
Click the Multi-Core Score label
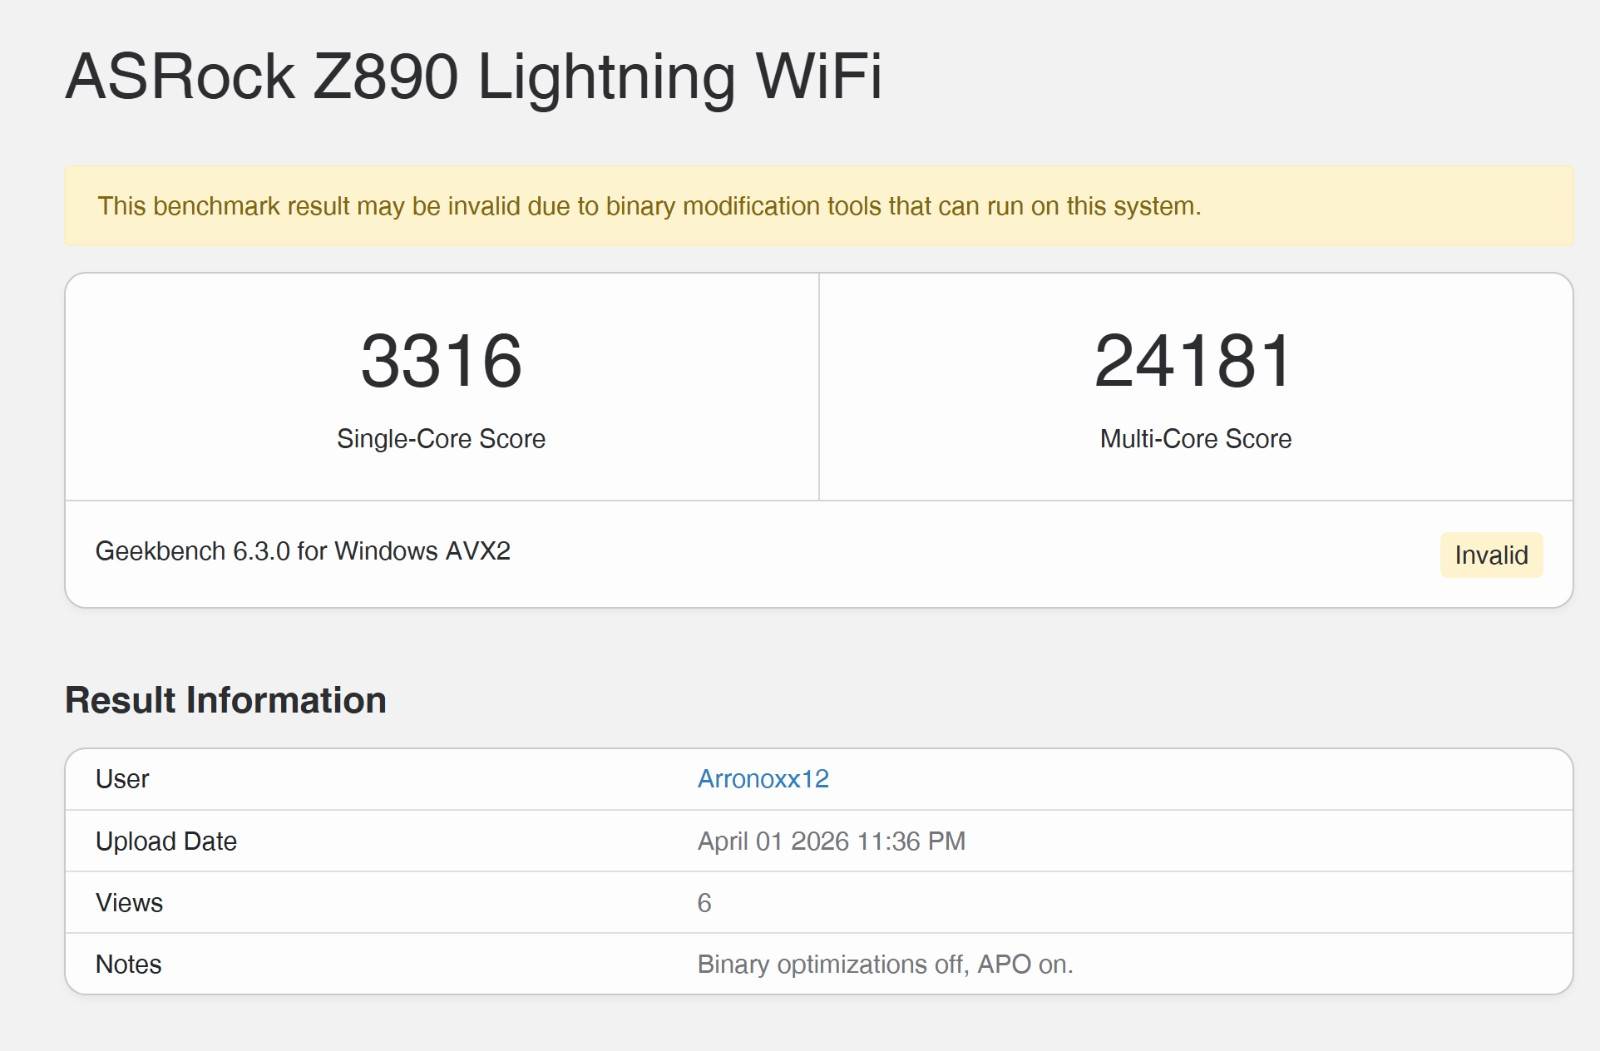click(1195, 439)
